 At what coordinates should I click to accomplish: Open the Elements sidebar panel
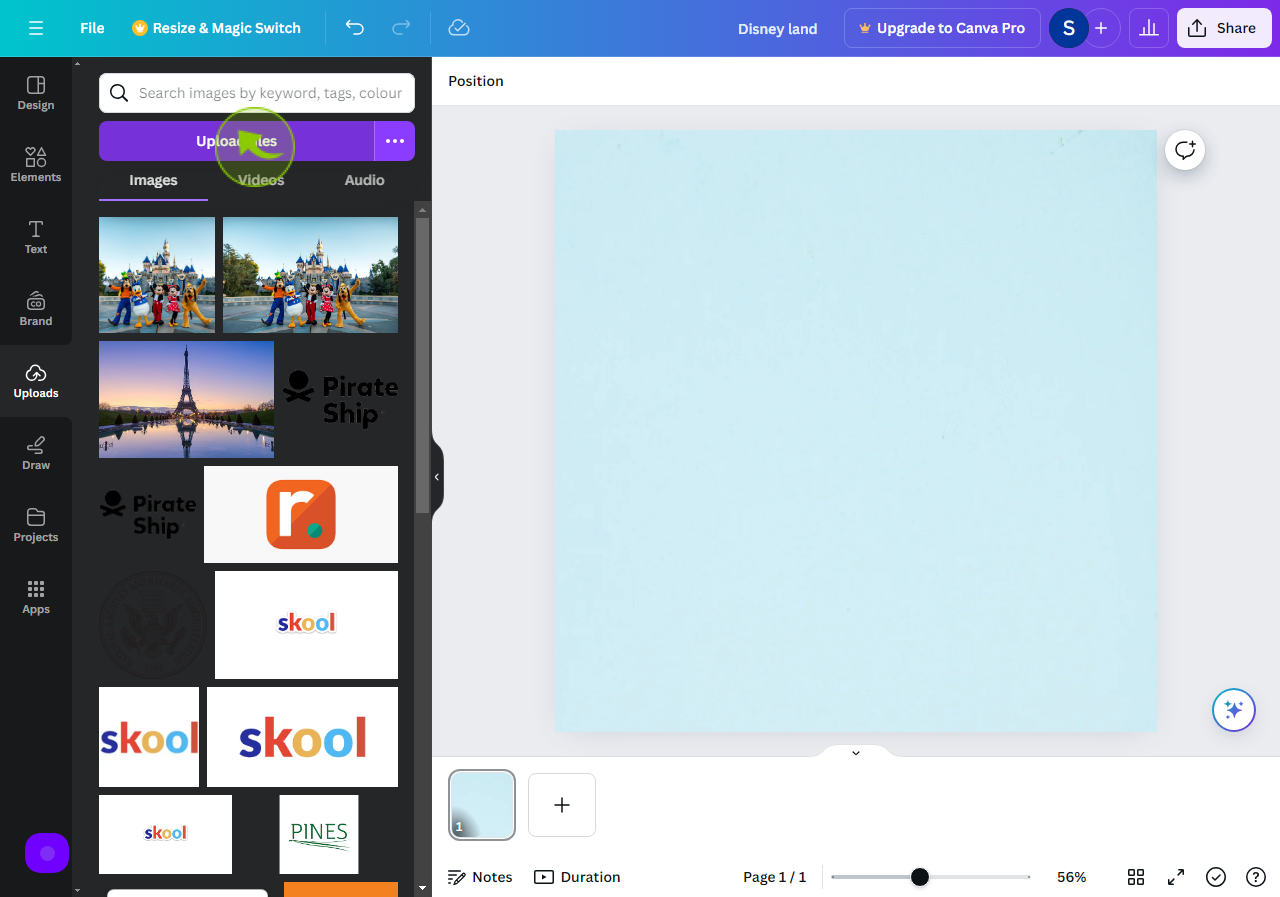(36, 165)
